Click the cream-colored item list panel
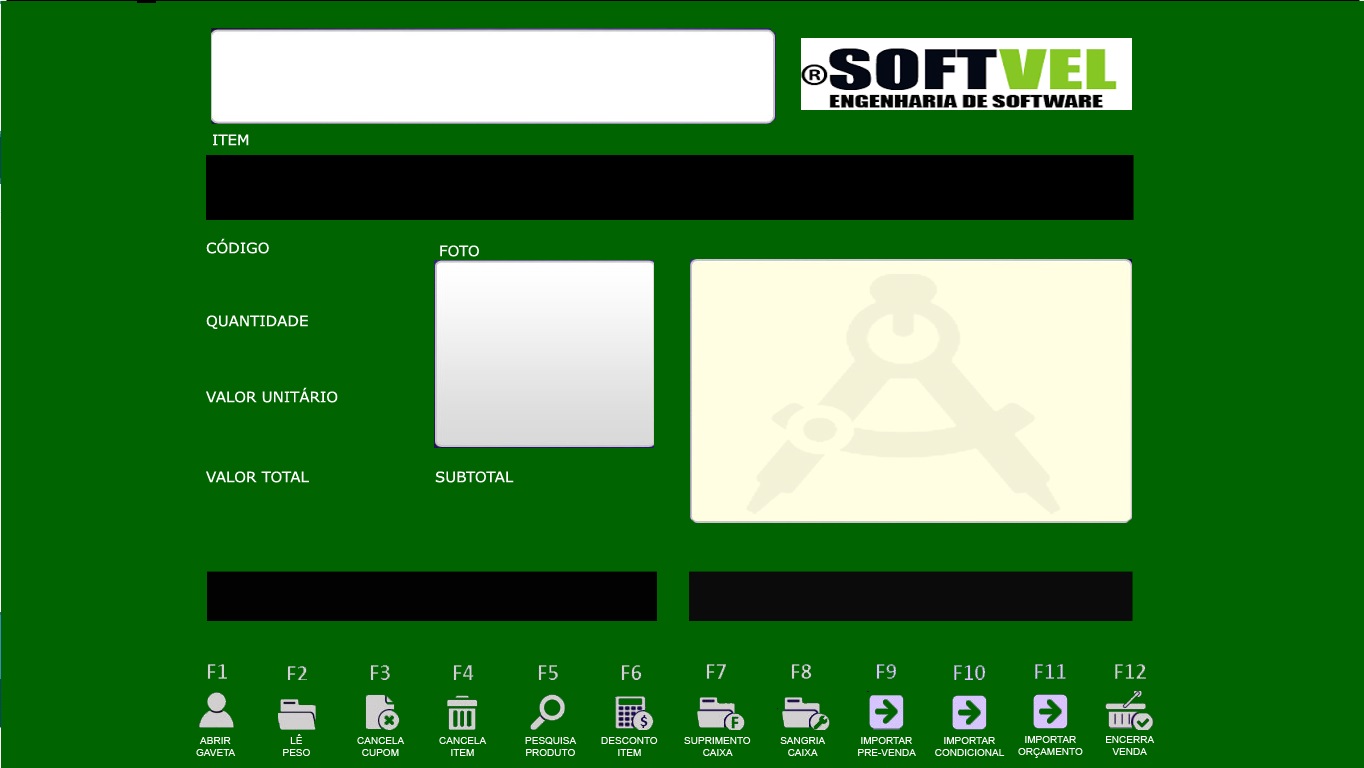 [911, 391]
